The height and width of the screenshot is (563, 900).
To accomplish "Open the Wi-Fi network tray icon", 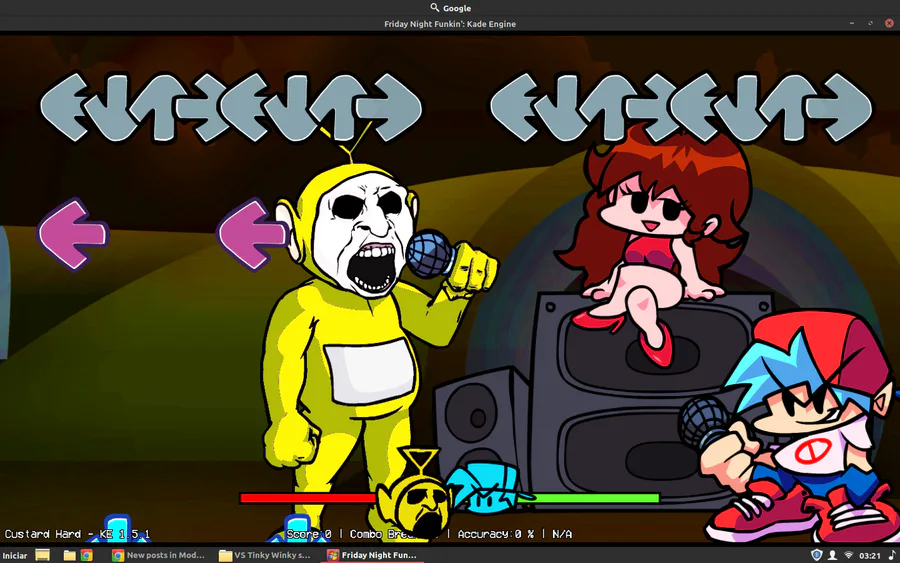I will coord(848,555).
